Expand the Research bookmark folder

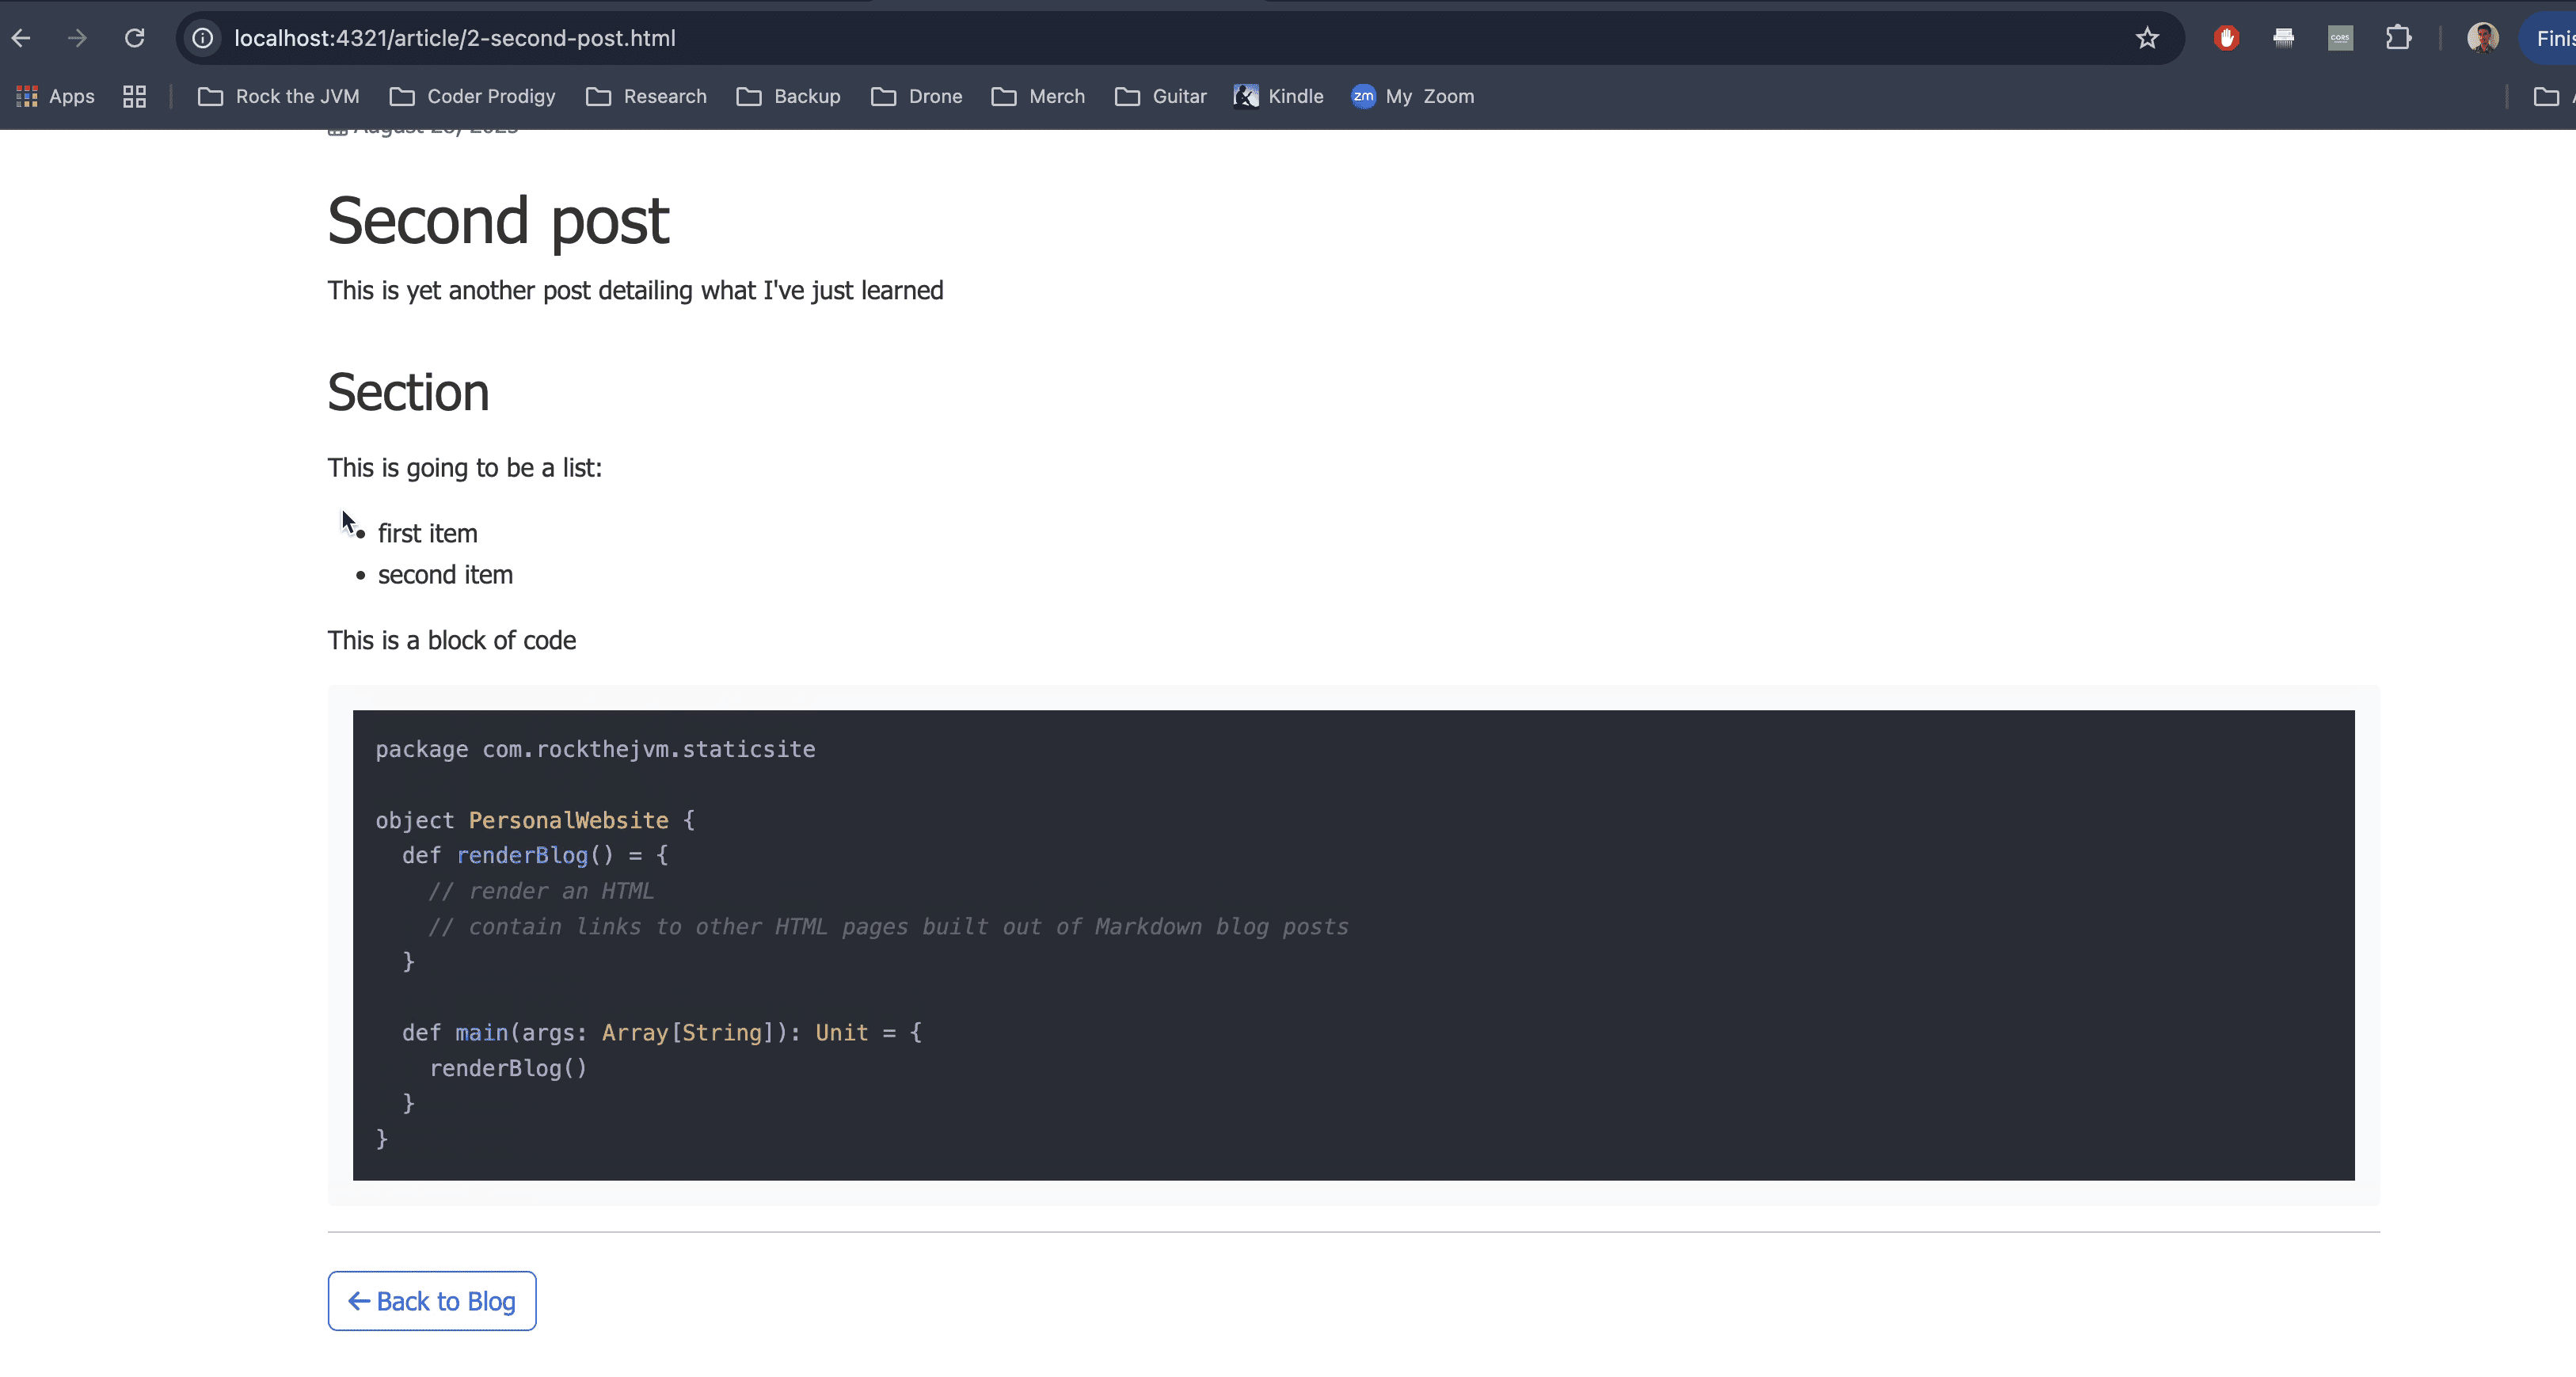point(646,96)
